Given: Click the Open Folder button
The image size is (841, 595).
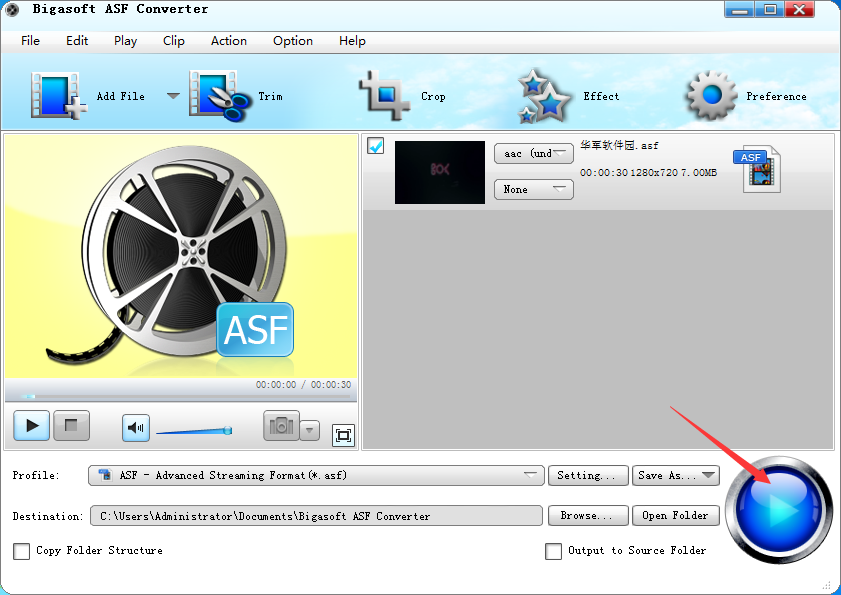Looking at the screenshot, I should click(x=676, y=516).
